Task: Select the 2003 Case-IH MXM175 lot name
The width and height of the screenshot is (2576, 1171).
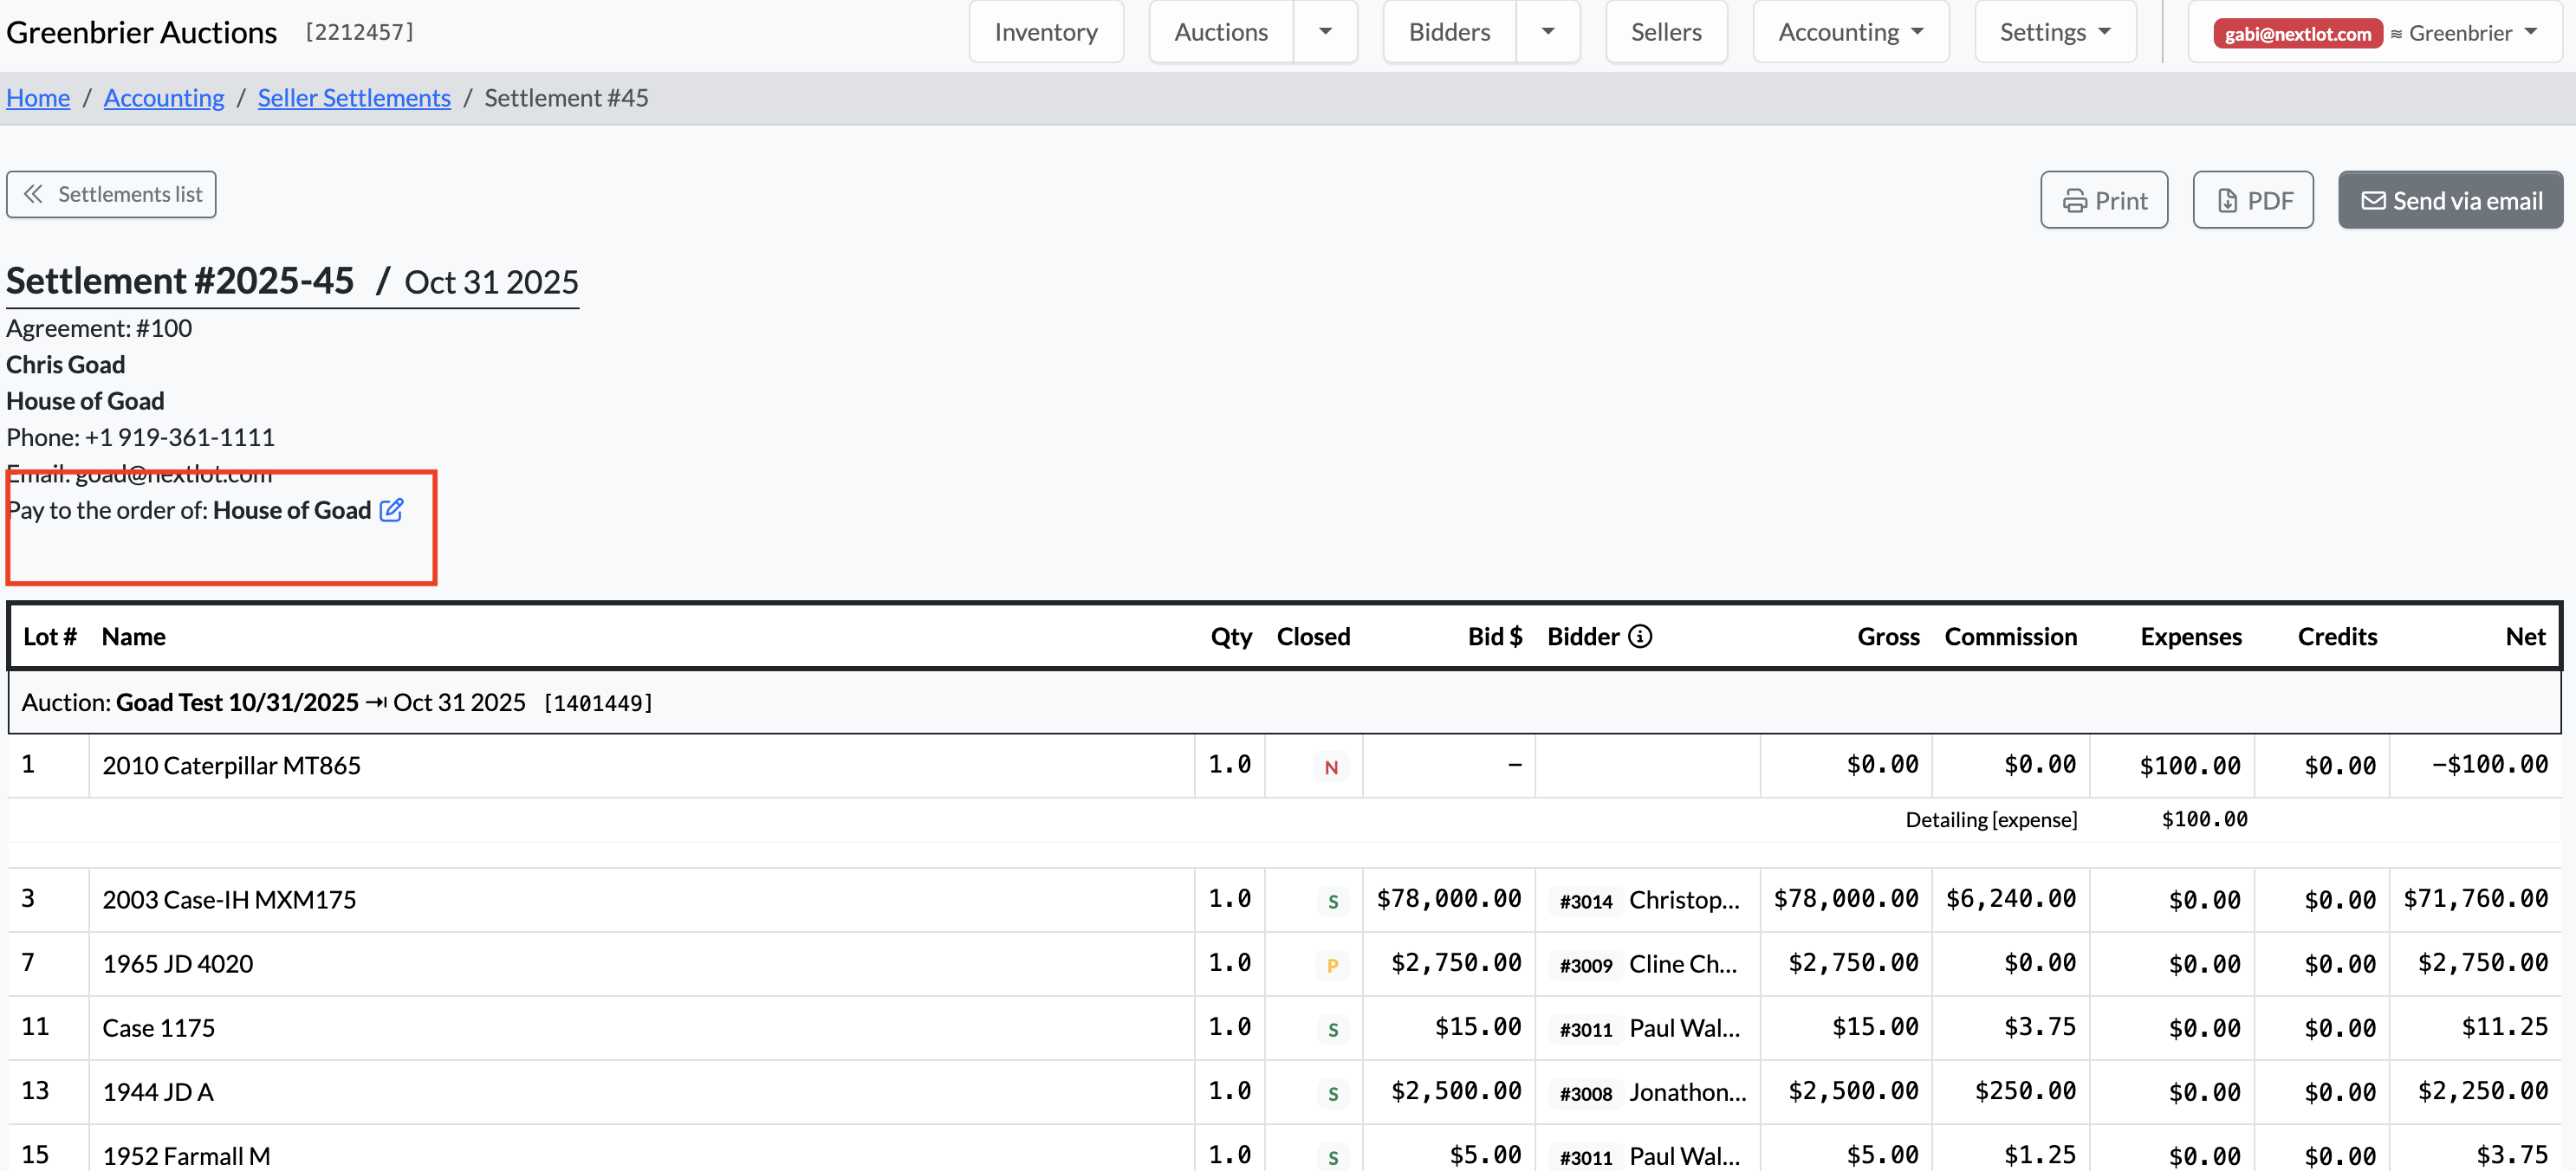Action: pyautogui.click(x=229, y=899)
